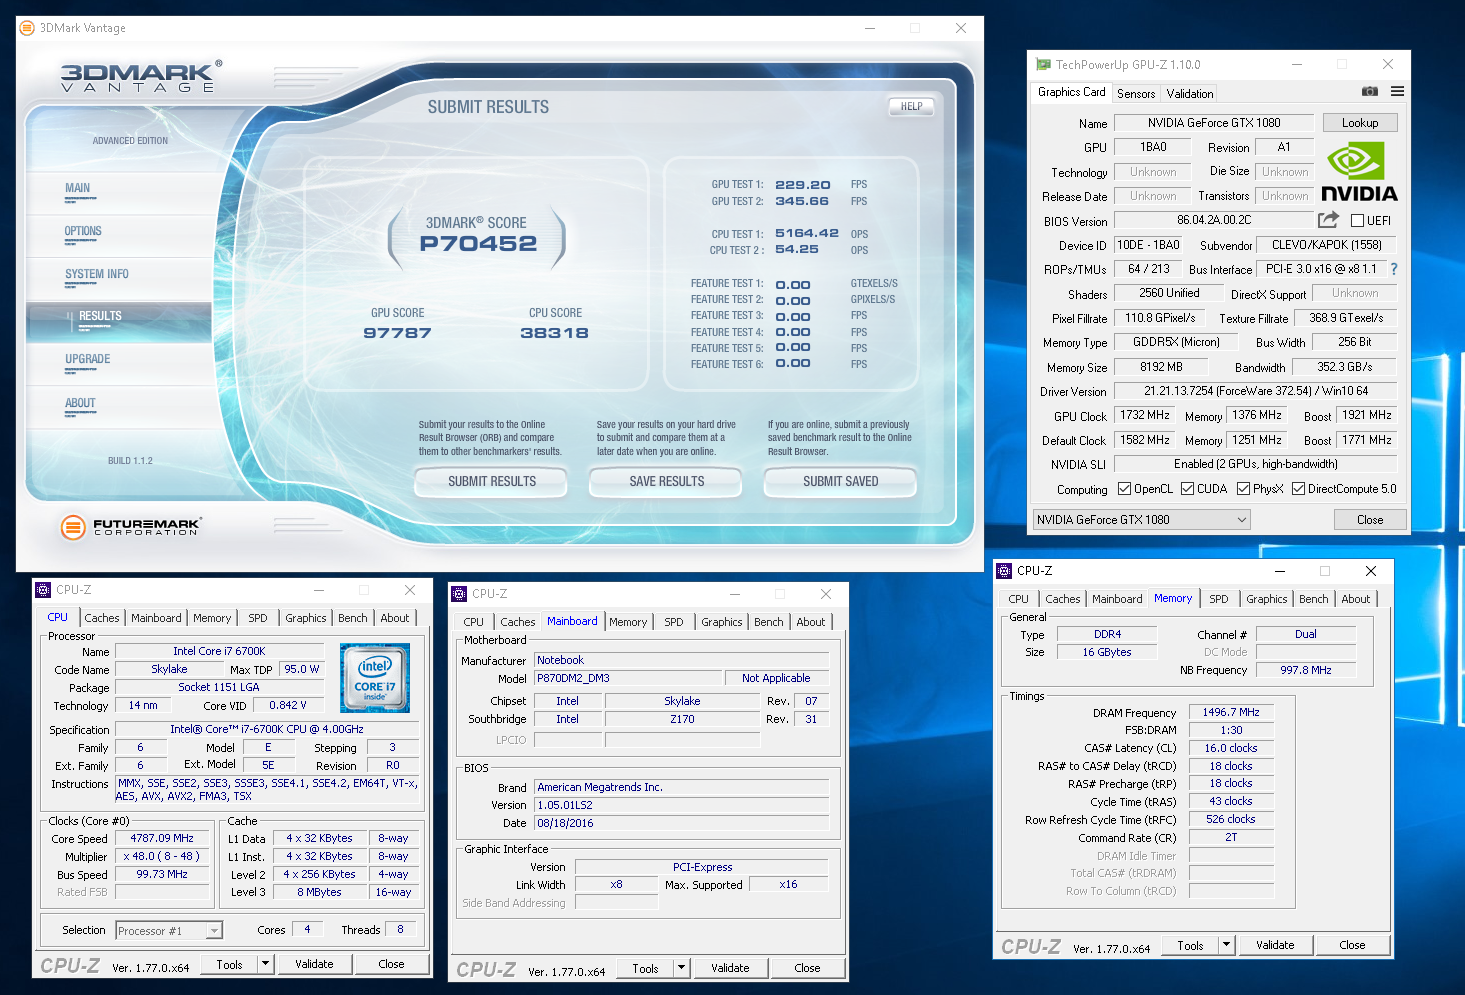Click Validate in CPU-Z Mainboard window
The image size is (1465, 995).
(x=730, y=968)
